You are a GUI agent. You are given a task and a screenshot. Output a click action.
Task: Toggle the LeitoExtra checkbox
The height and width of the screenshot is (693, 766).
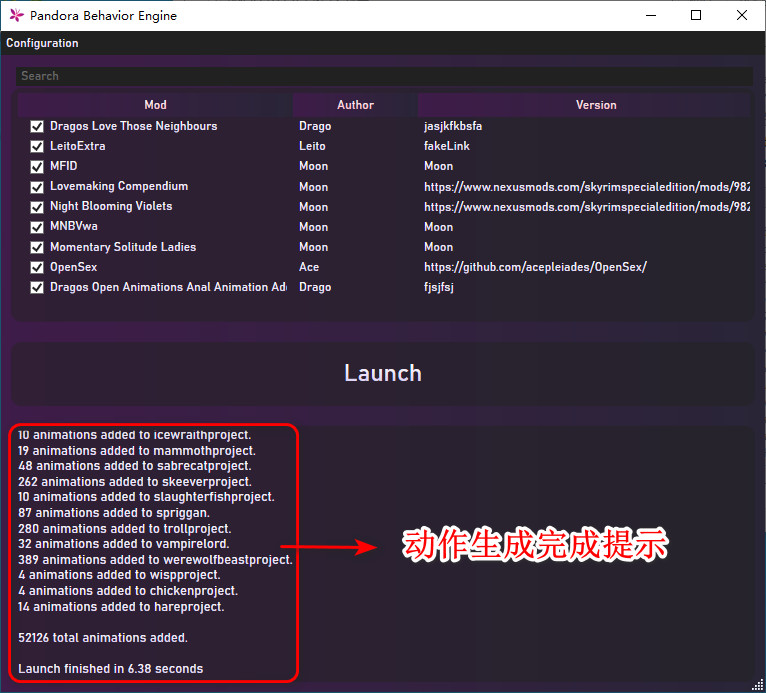coord(37,147)
